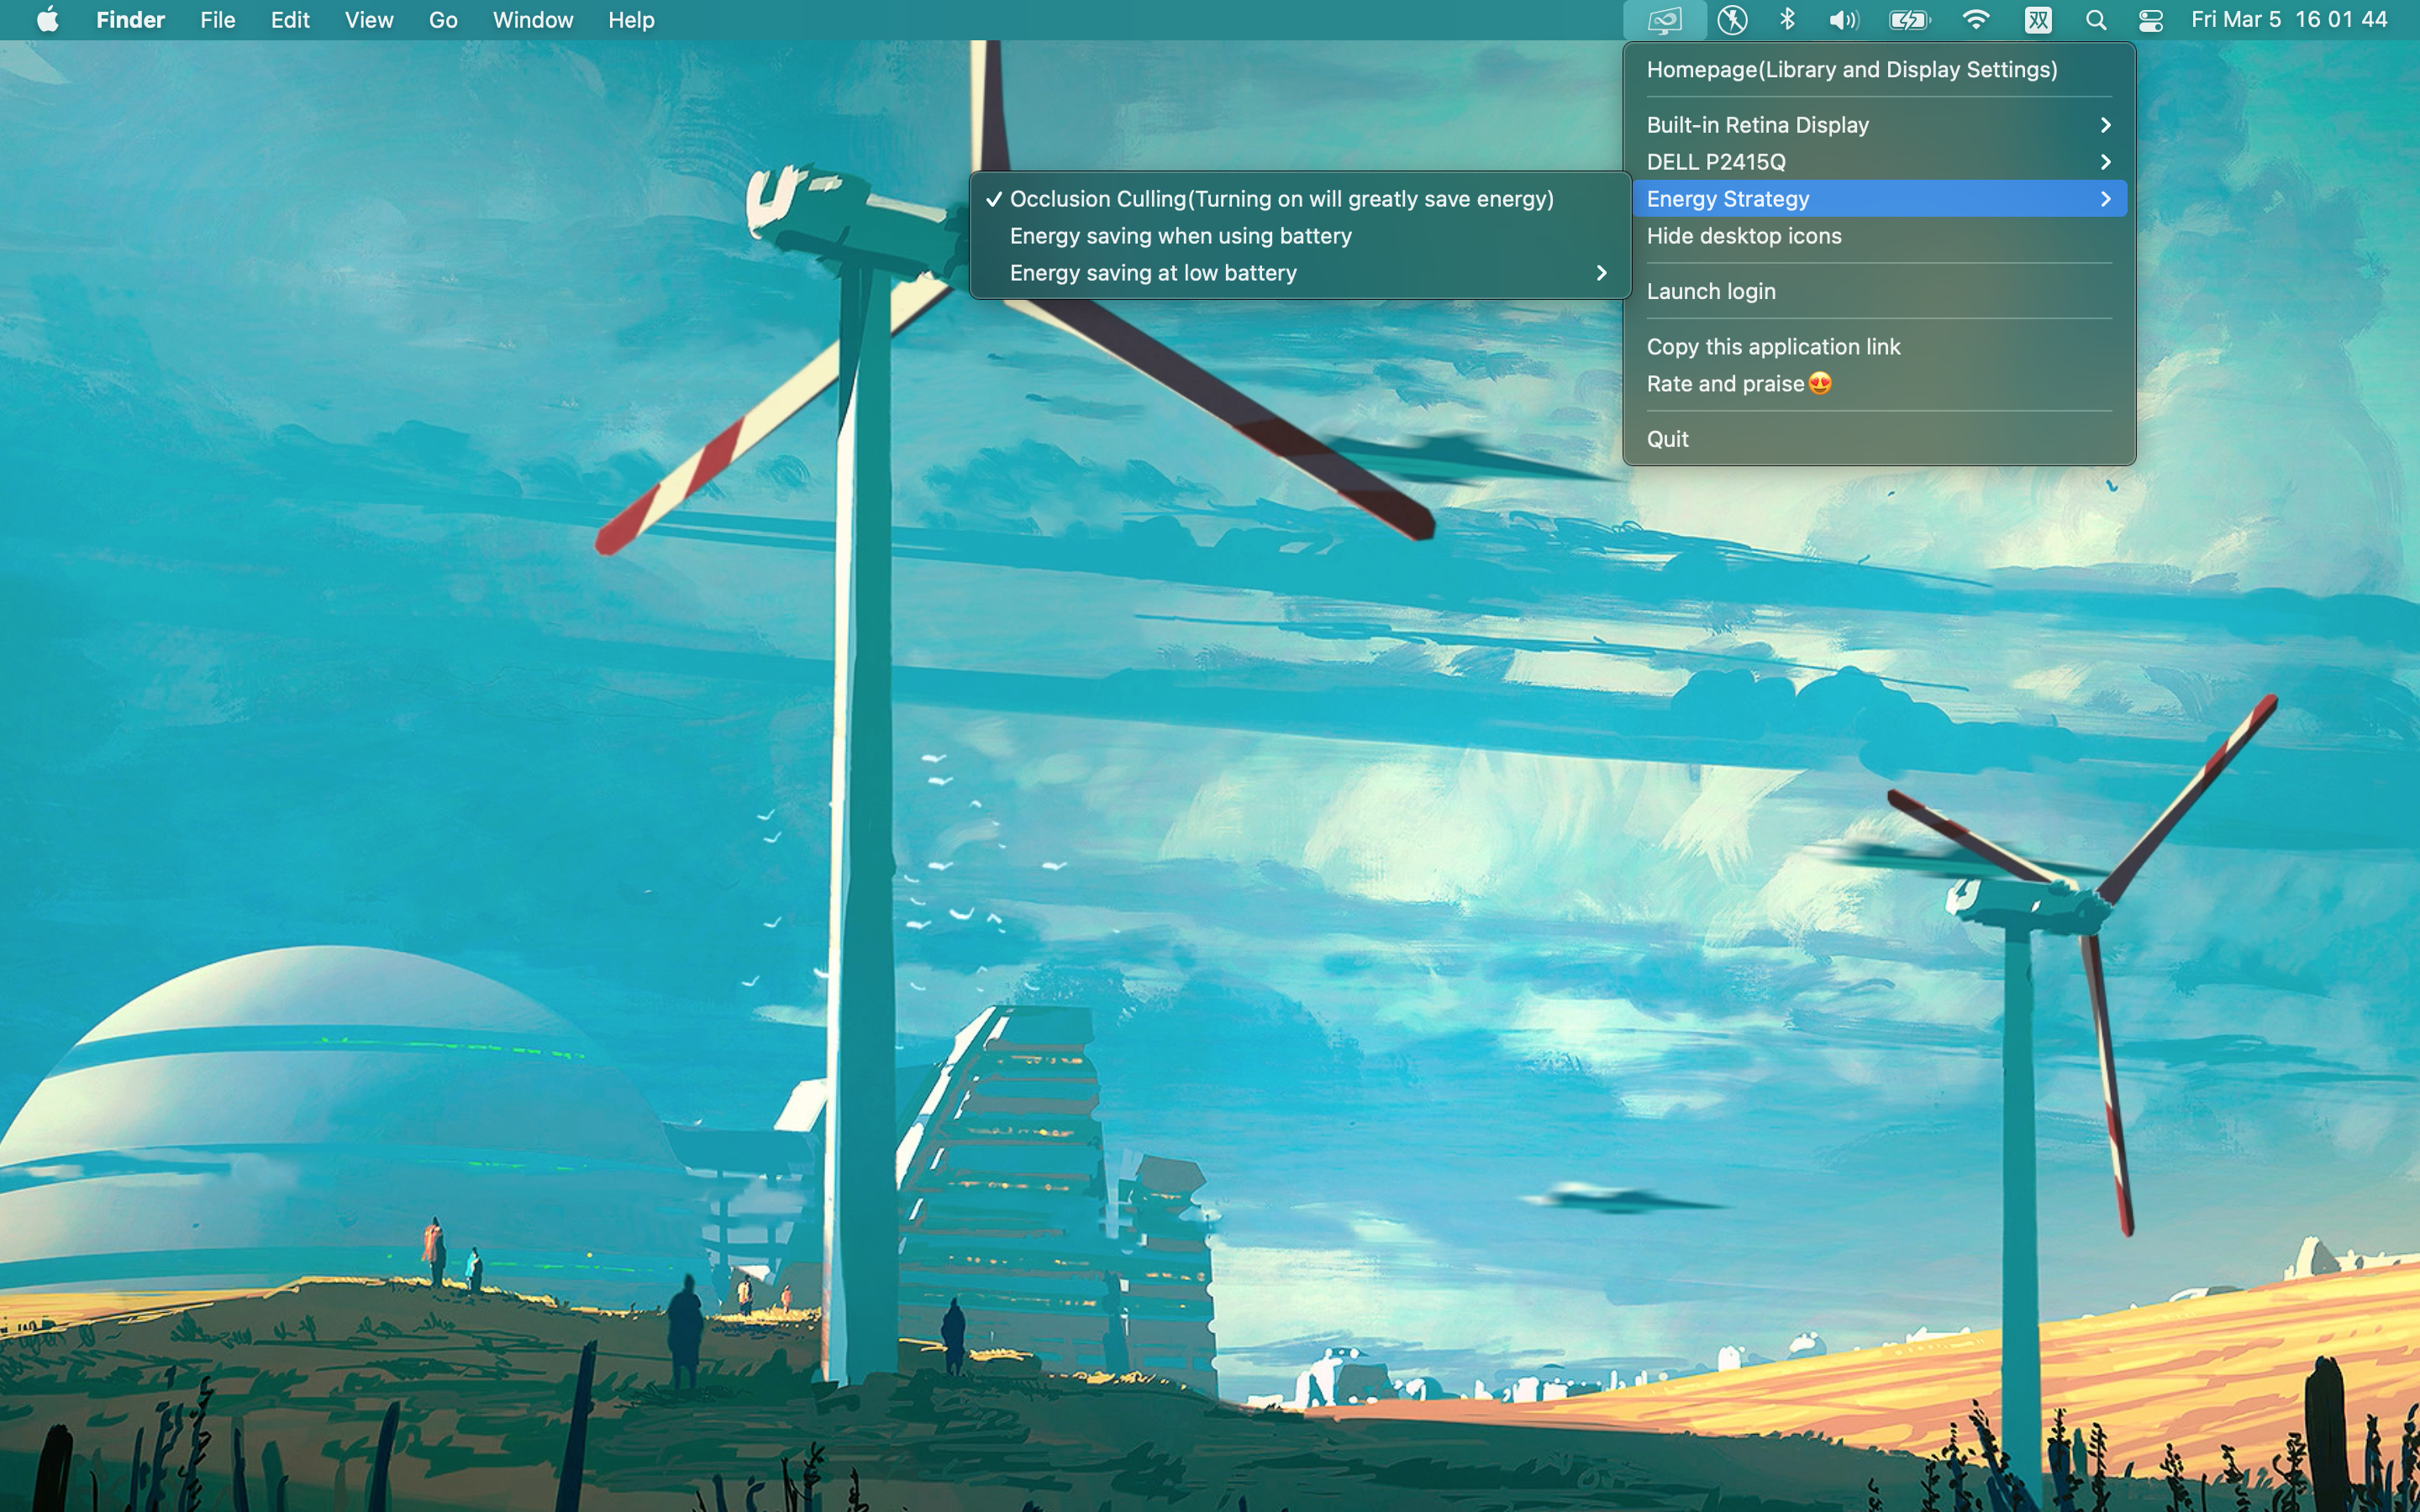Open Spotlight search

[2096, 20]
